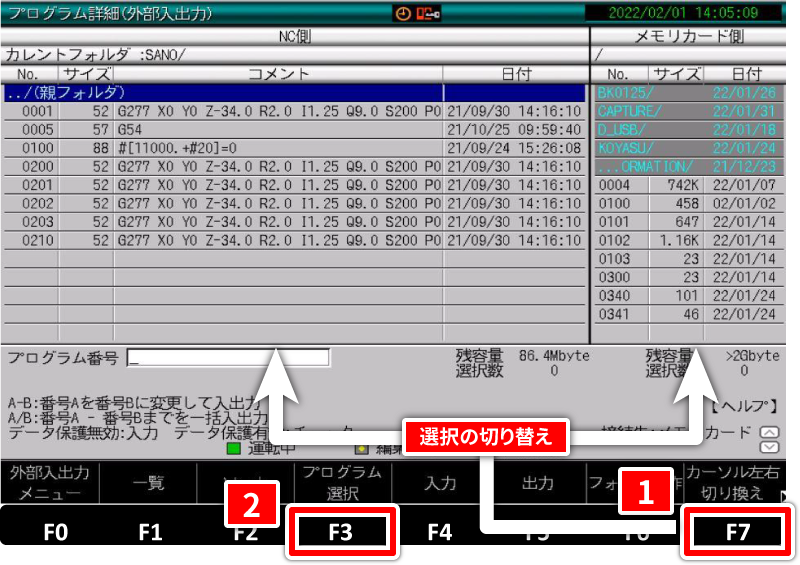
Task: Select memory card file 0004 sized 742K
Action: click(x=689, y=185)
